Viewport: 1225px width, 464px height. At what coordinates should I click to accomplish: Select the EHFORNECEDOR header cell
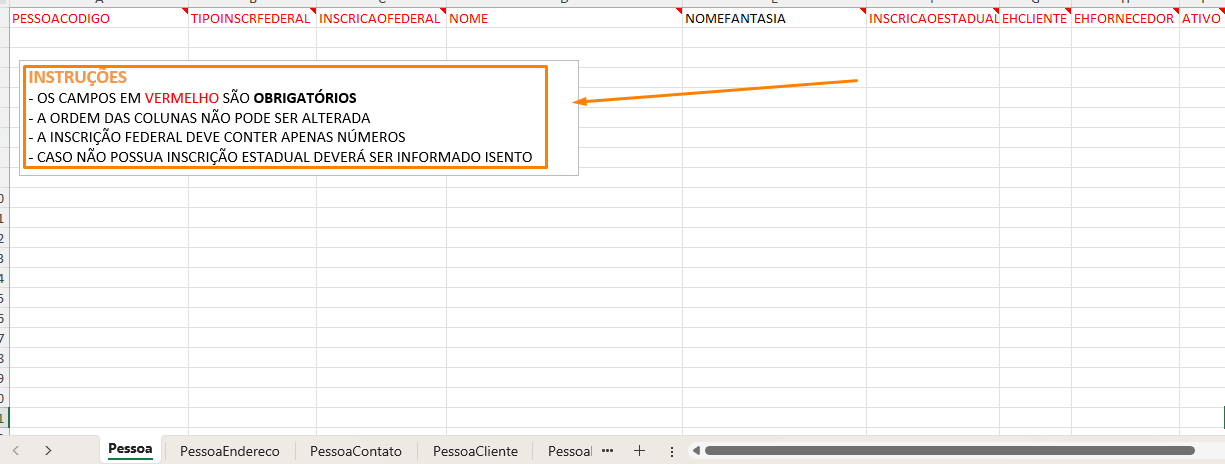tap(1123, 18)
